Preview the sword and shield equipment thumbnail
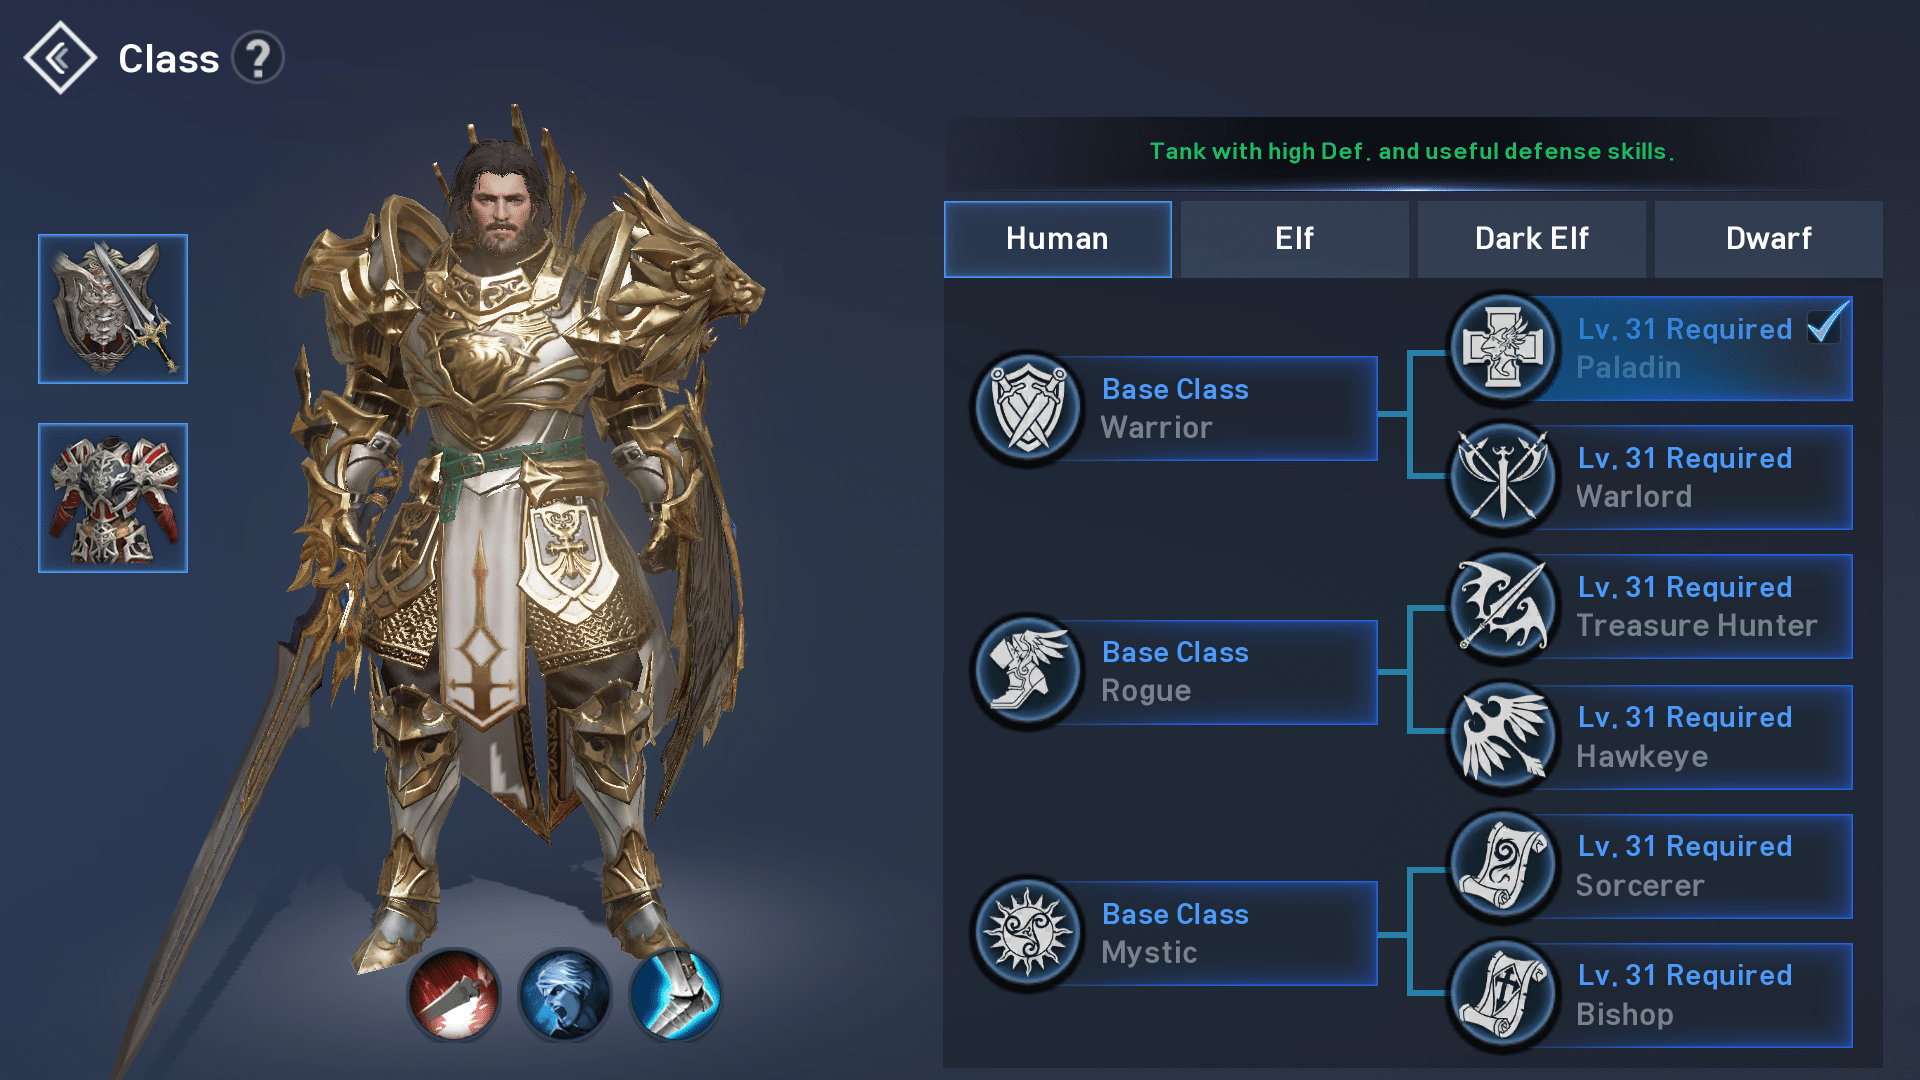Viewport: 1920px width, 1080px height. point(113,309)
